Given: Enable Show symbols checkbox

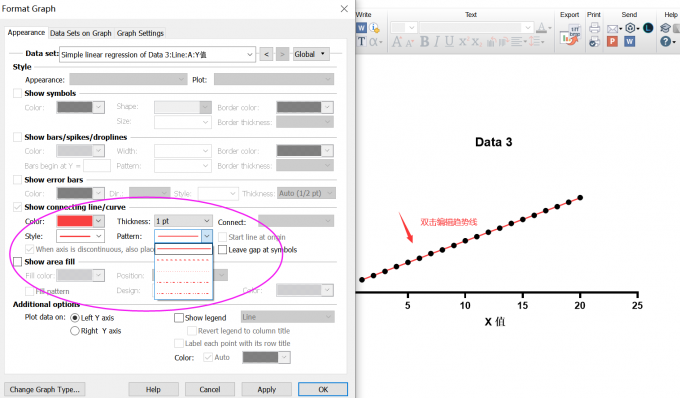Looking at the screenshot, I should (x=17, y=93).
